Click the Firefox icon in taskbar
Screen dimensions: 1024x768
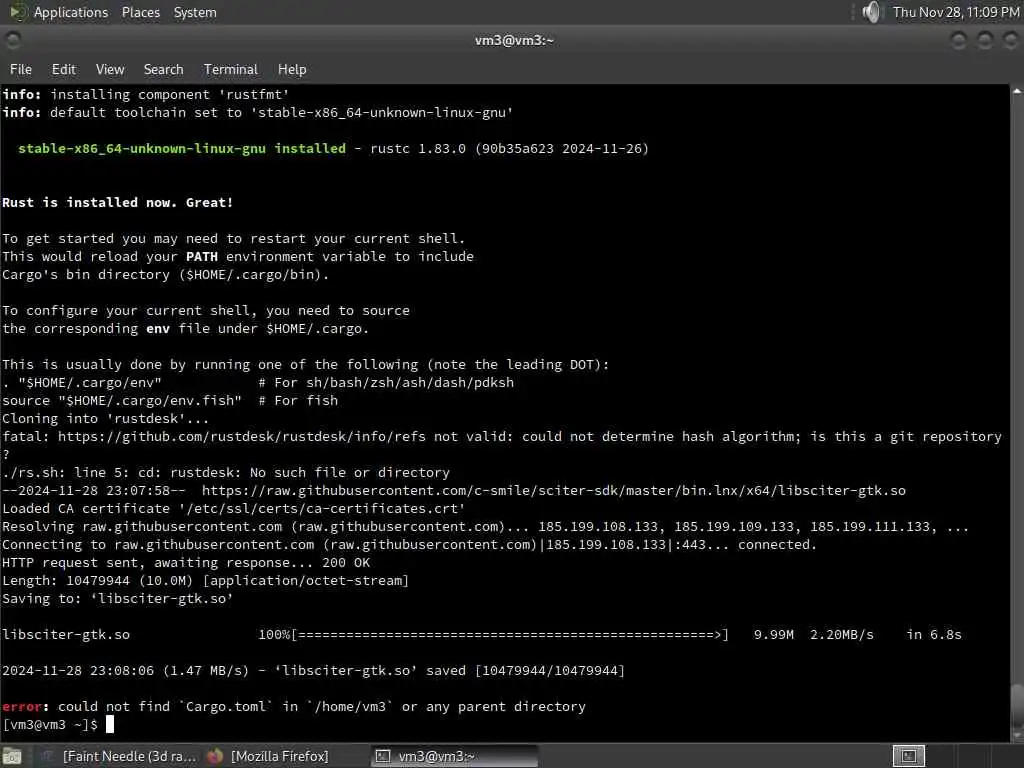pyautogui.click(x=214, y=756)
